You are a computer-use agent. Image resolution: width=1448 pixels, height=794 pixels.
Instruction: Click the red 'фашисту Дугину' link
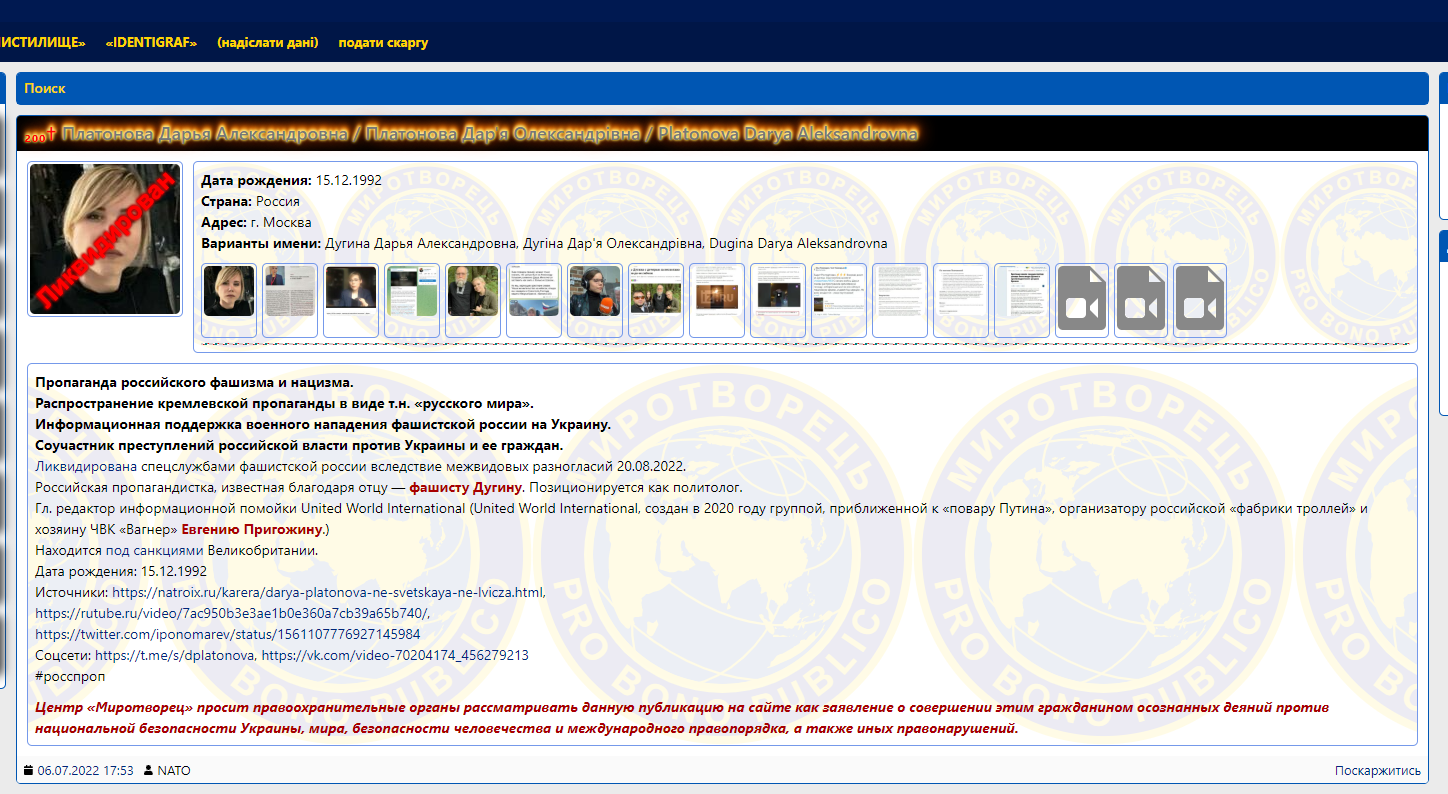(466, 487)
